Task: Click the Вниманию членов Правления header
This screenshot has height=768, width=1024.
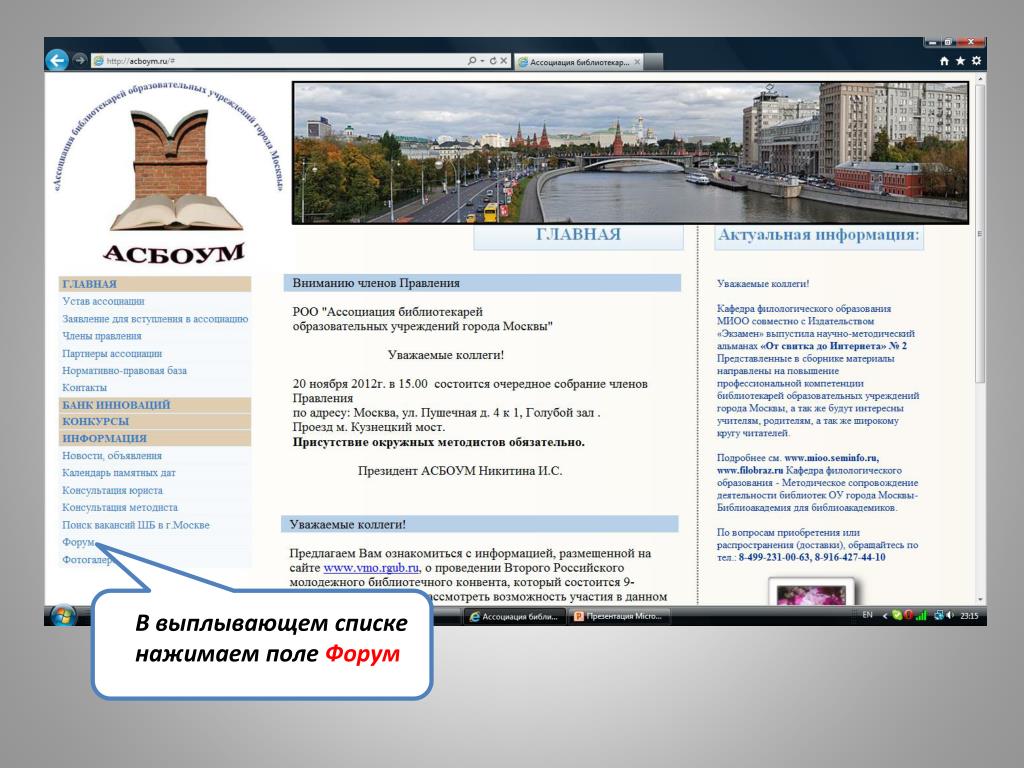Action: pos(483,283)
